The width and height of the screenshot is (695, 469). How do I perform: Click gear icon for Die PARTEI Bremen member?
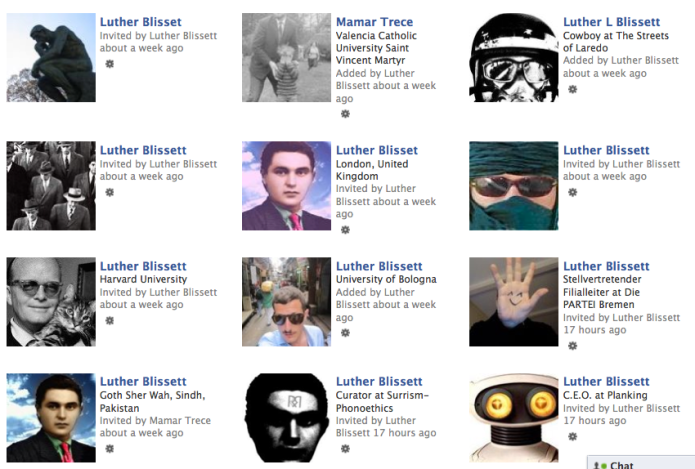pyautogui.click(x=573, y=346)
